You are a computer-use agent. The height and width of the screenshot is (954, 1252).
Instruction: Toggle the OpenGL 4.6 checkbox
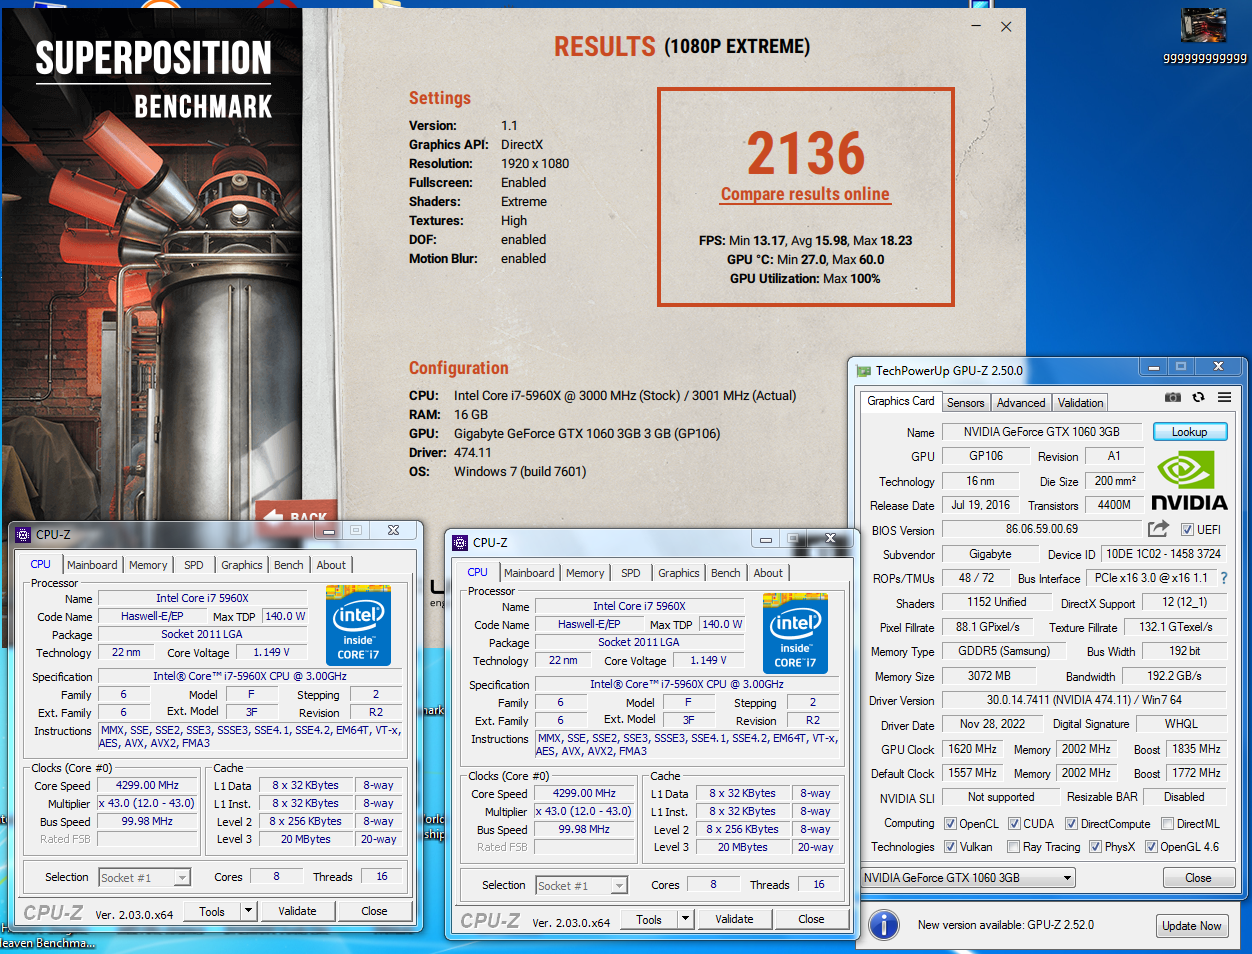1151,847
